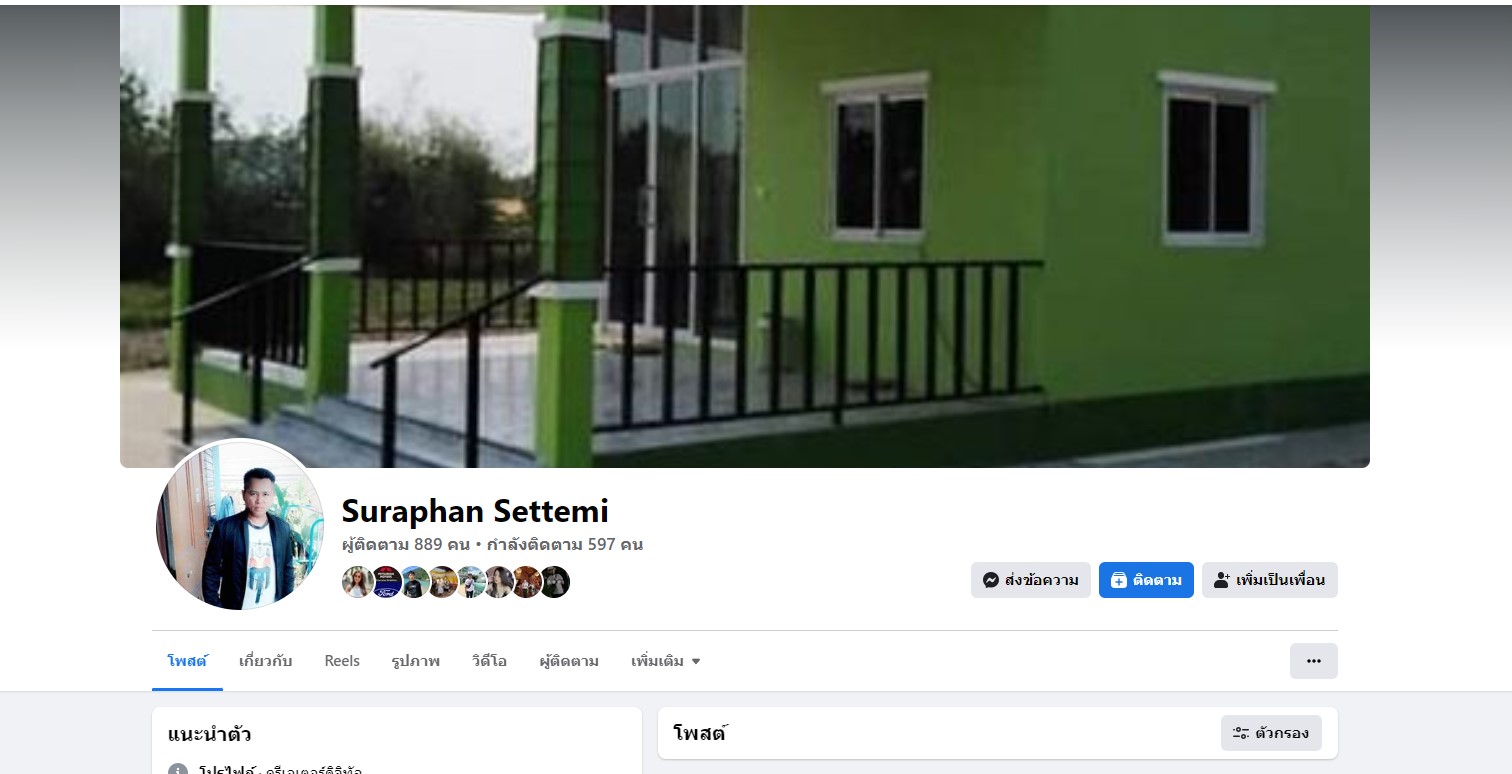Open the ผู้ติดตาม tab
This screenshot has height=774, width=1512.
569,661
